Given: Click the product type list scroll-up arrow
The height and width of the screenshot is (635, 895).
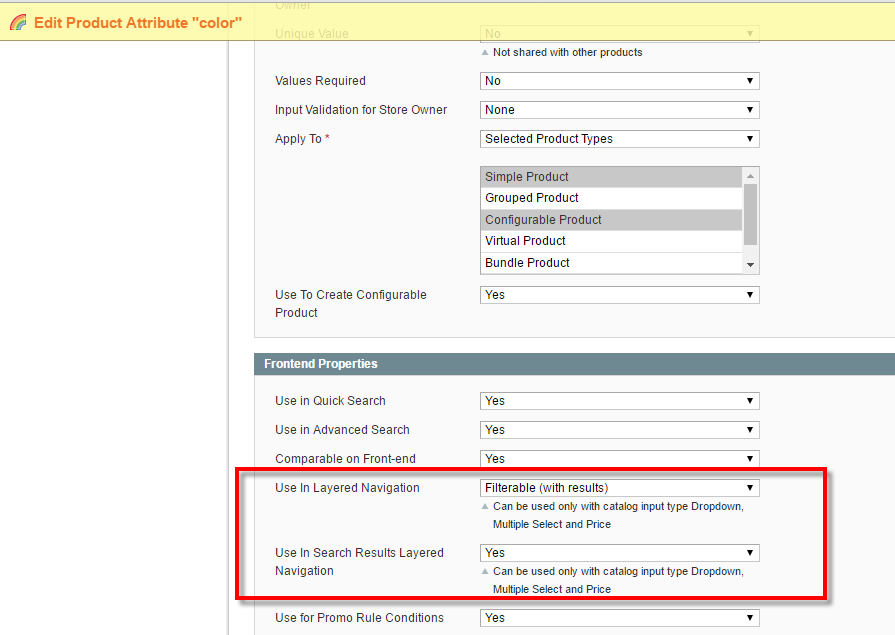Looking at the screenshot, I should 750,176.
